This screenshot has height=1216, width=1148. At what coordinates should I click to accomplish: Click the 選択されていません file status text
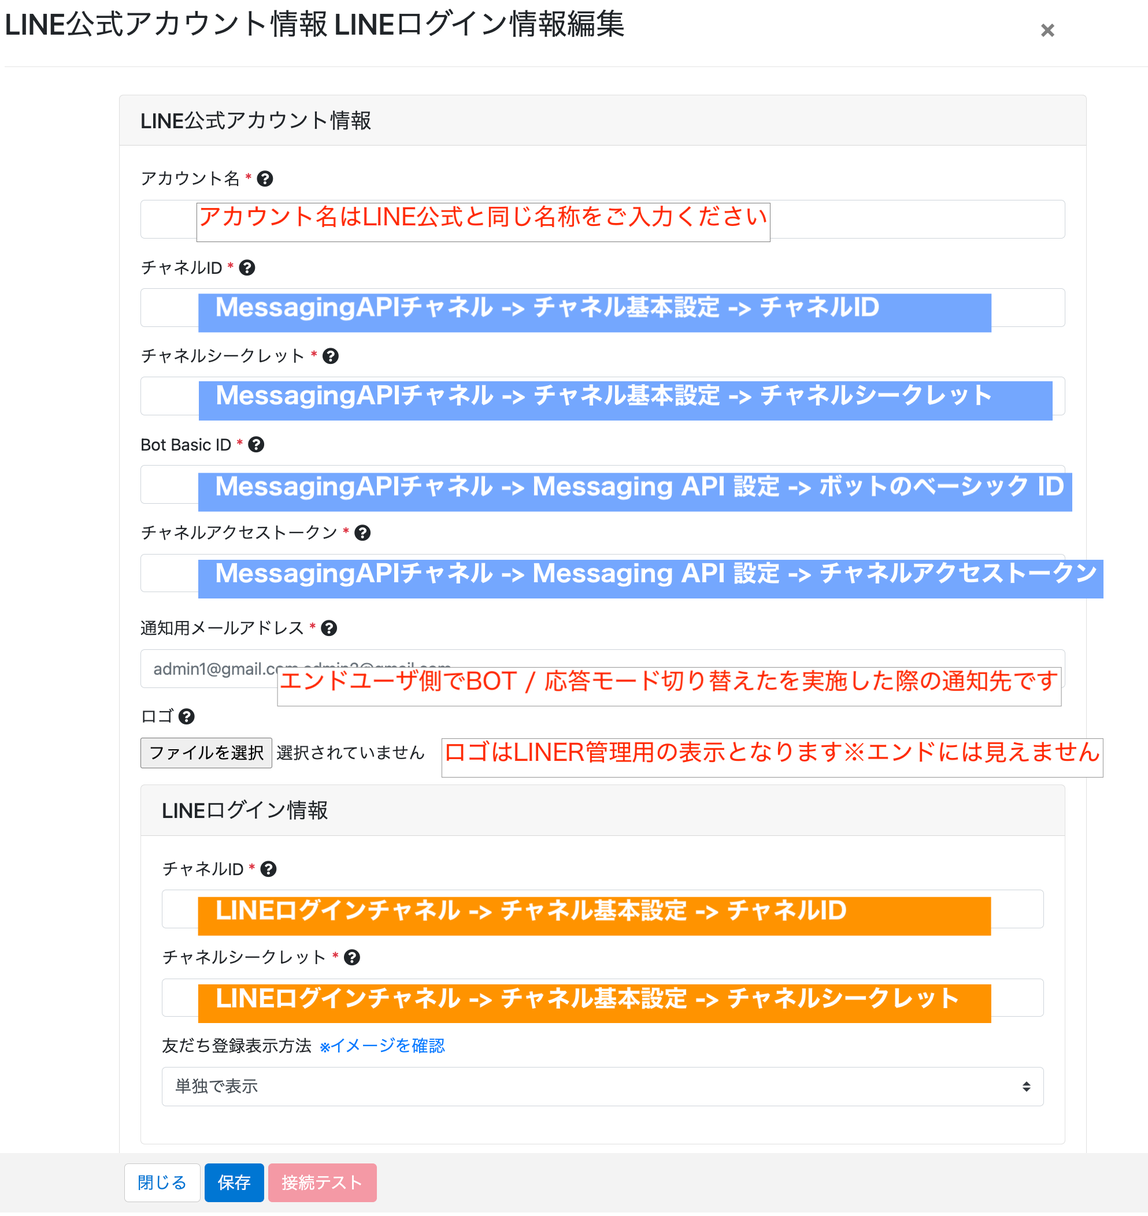(x=350, y=753)
